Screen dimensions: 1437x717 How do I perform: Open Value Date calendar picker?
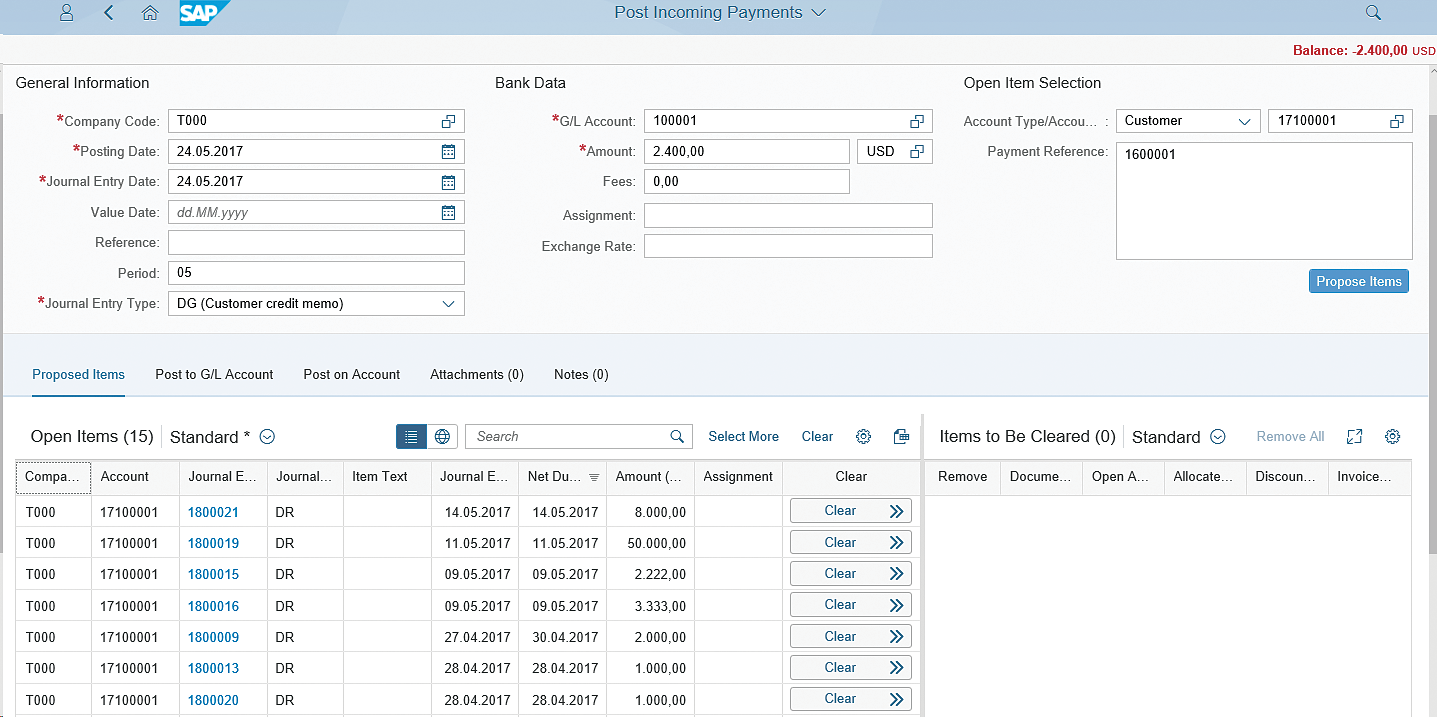pos(448,212)
